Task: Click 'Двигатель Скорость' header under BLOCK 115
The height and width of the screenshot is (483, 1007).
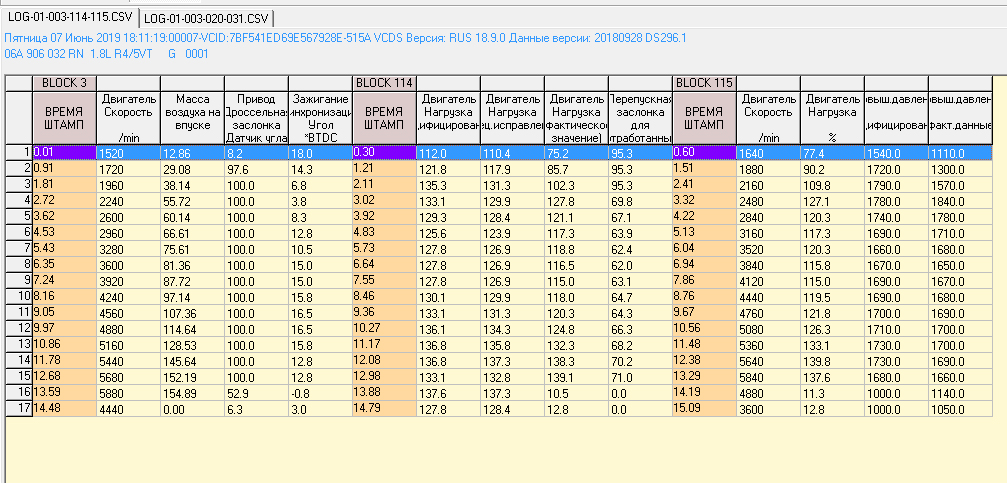Action: pyautogui.click(x=768, y=118)
